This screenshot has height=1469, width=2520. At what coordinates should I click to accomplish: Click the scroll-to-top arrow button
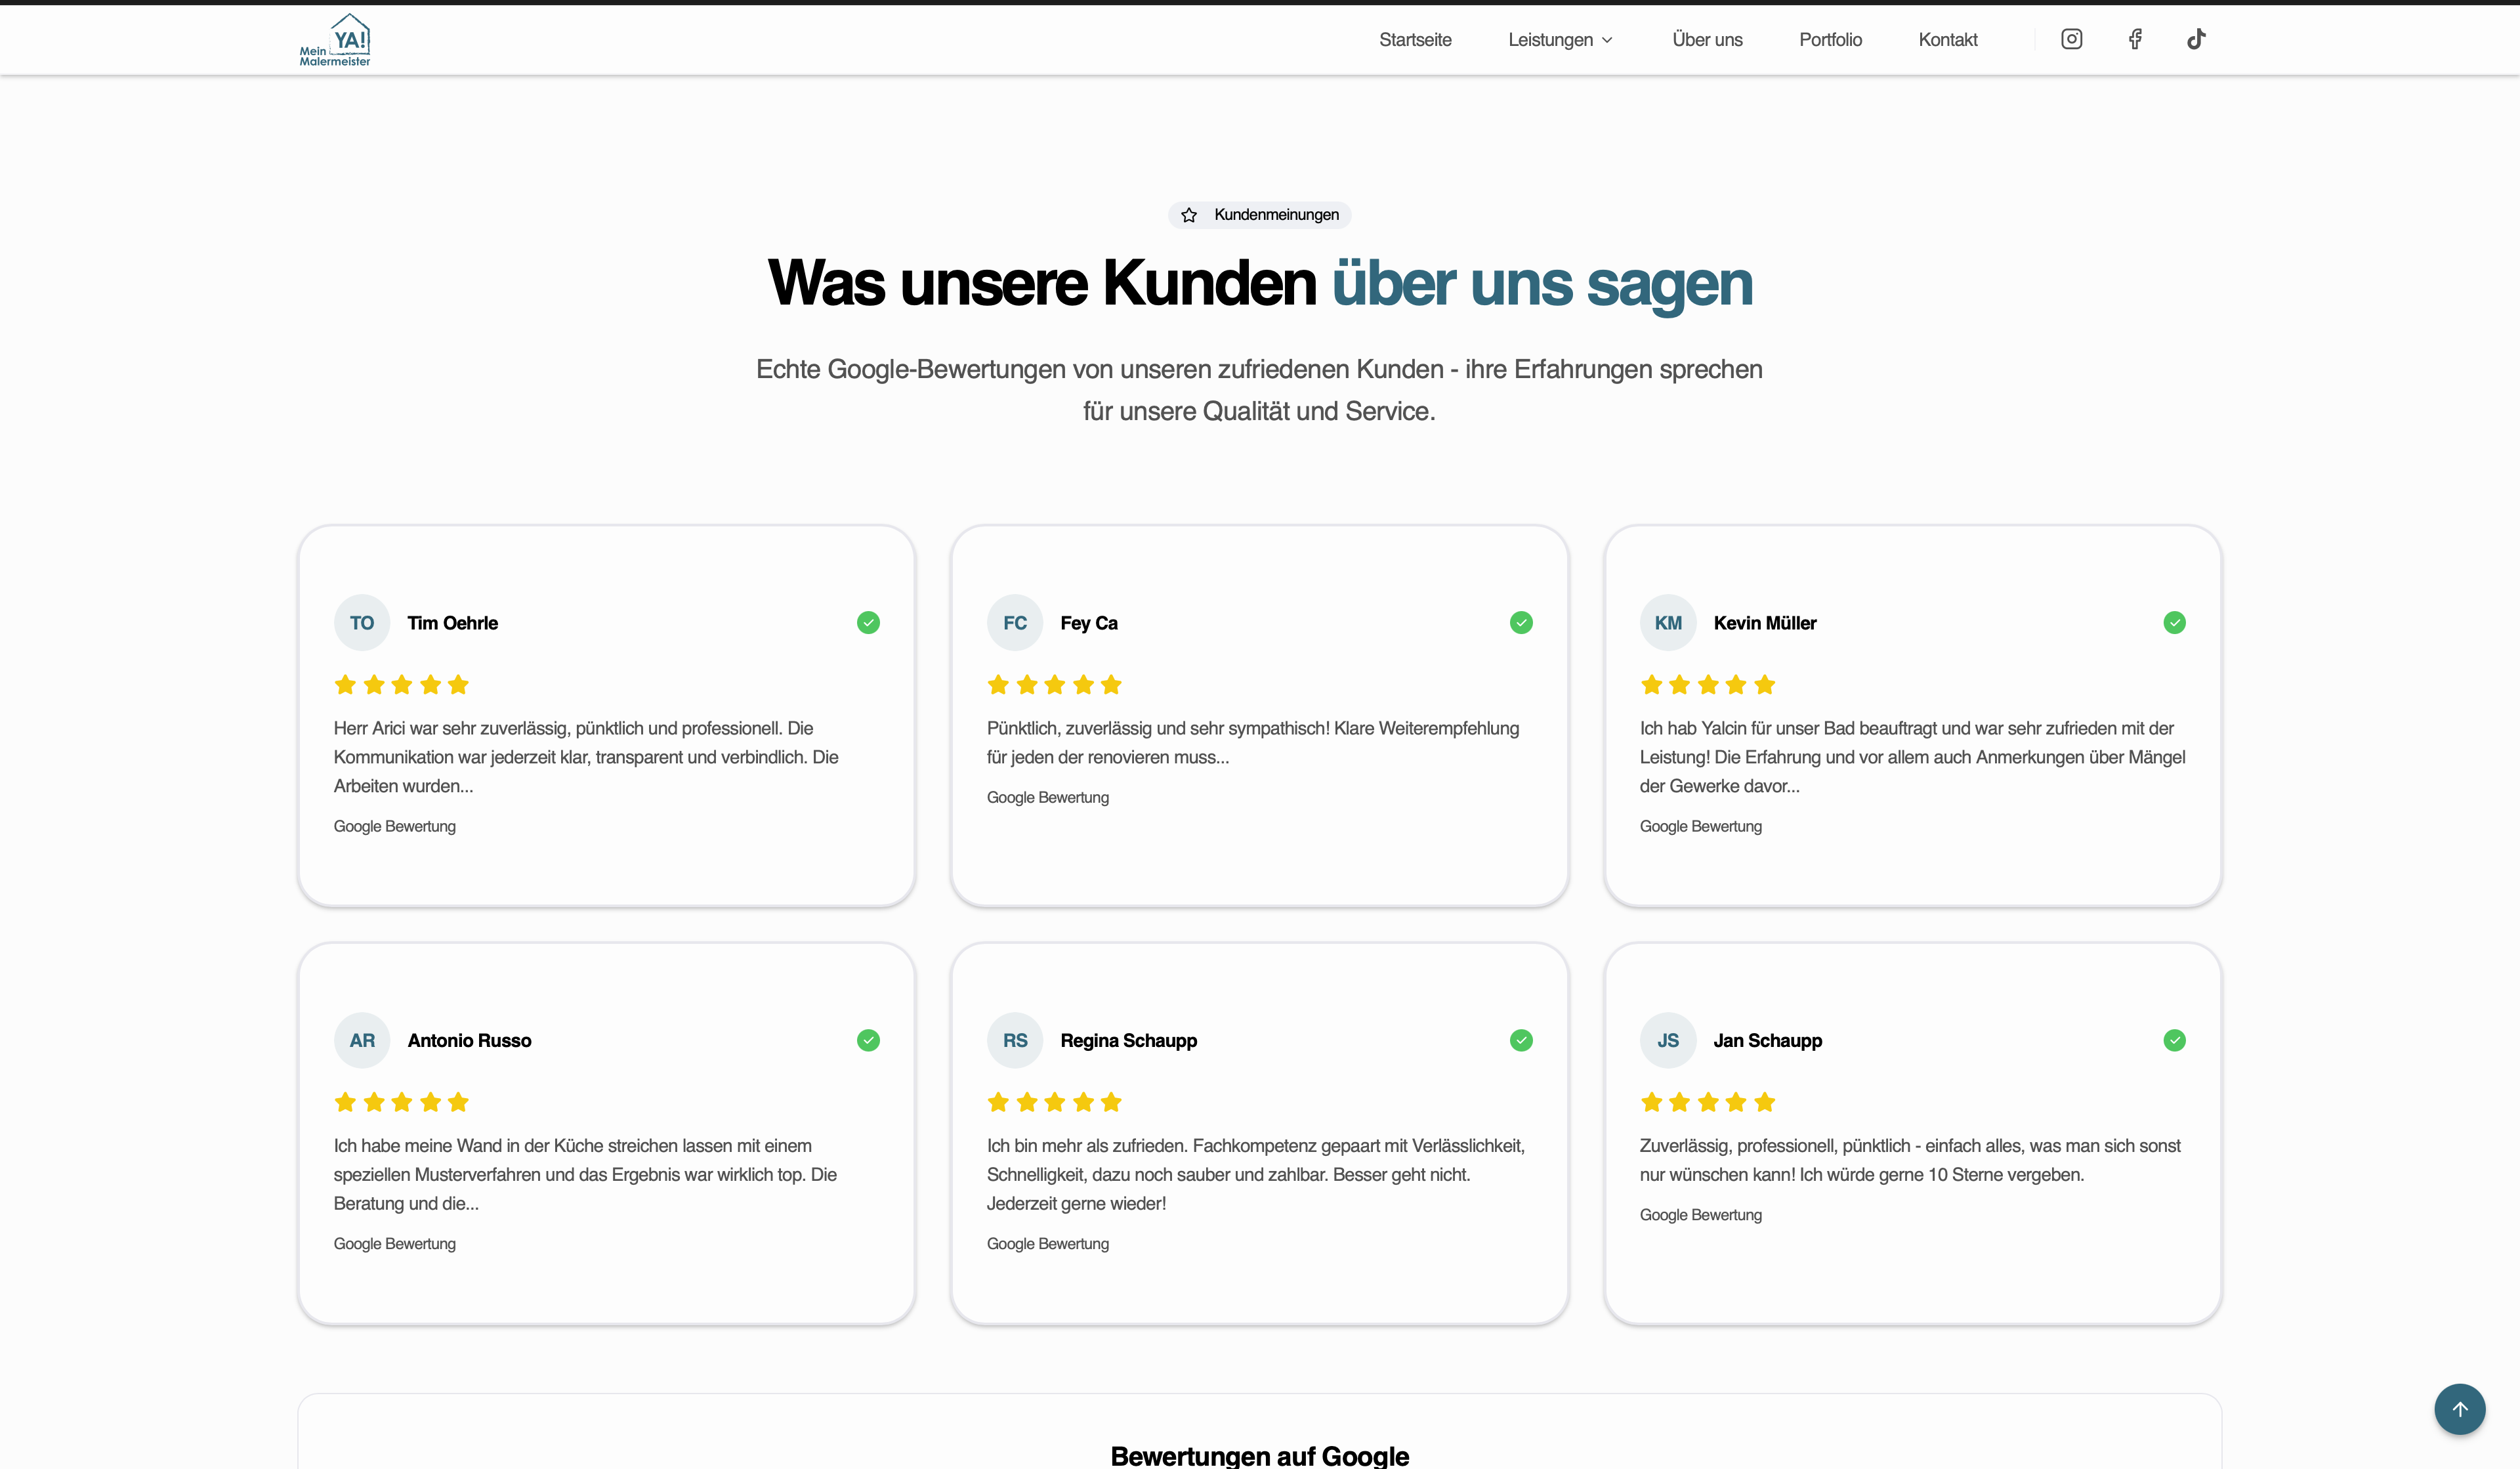tap(2459, 1409)
